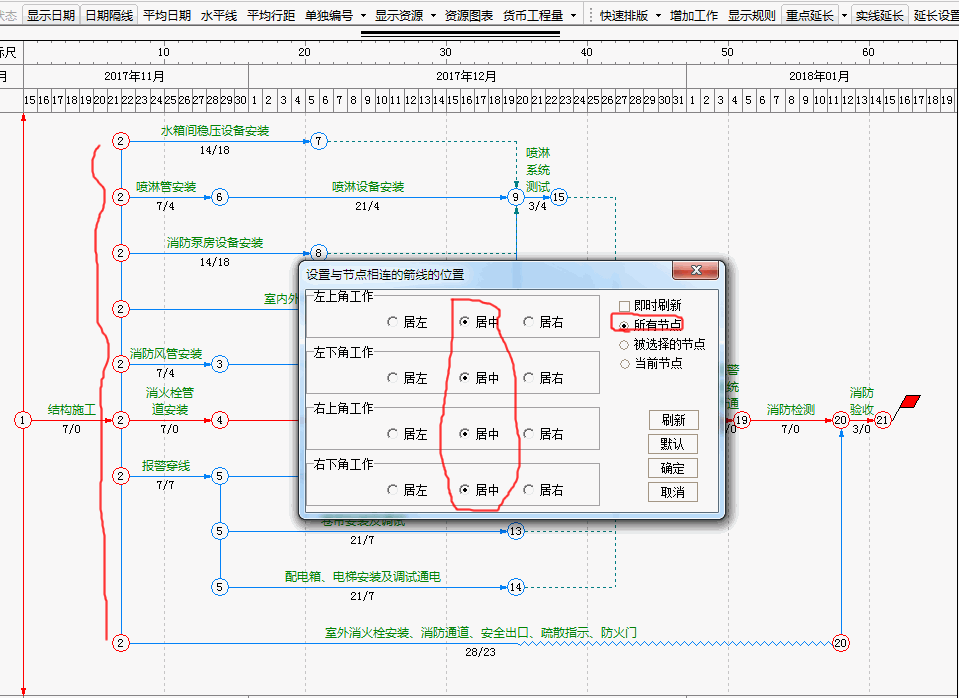Expand 快速排版 dropdown arrow
The image size is (959, 698).
coord(658,15)
